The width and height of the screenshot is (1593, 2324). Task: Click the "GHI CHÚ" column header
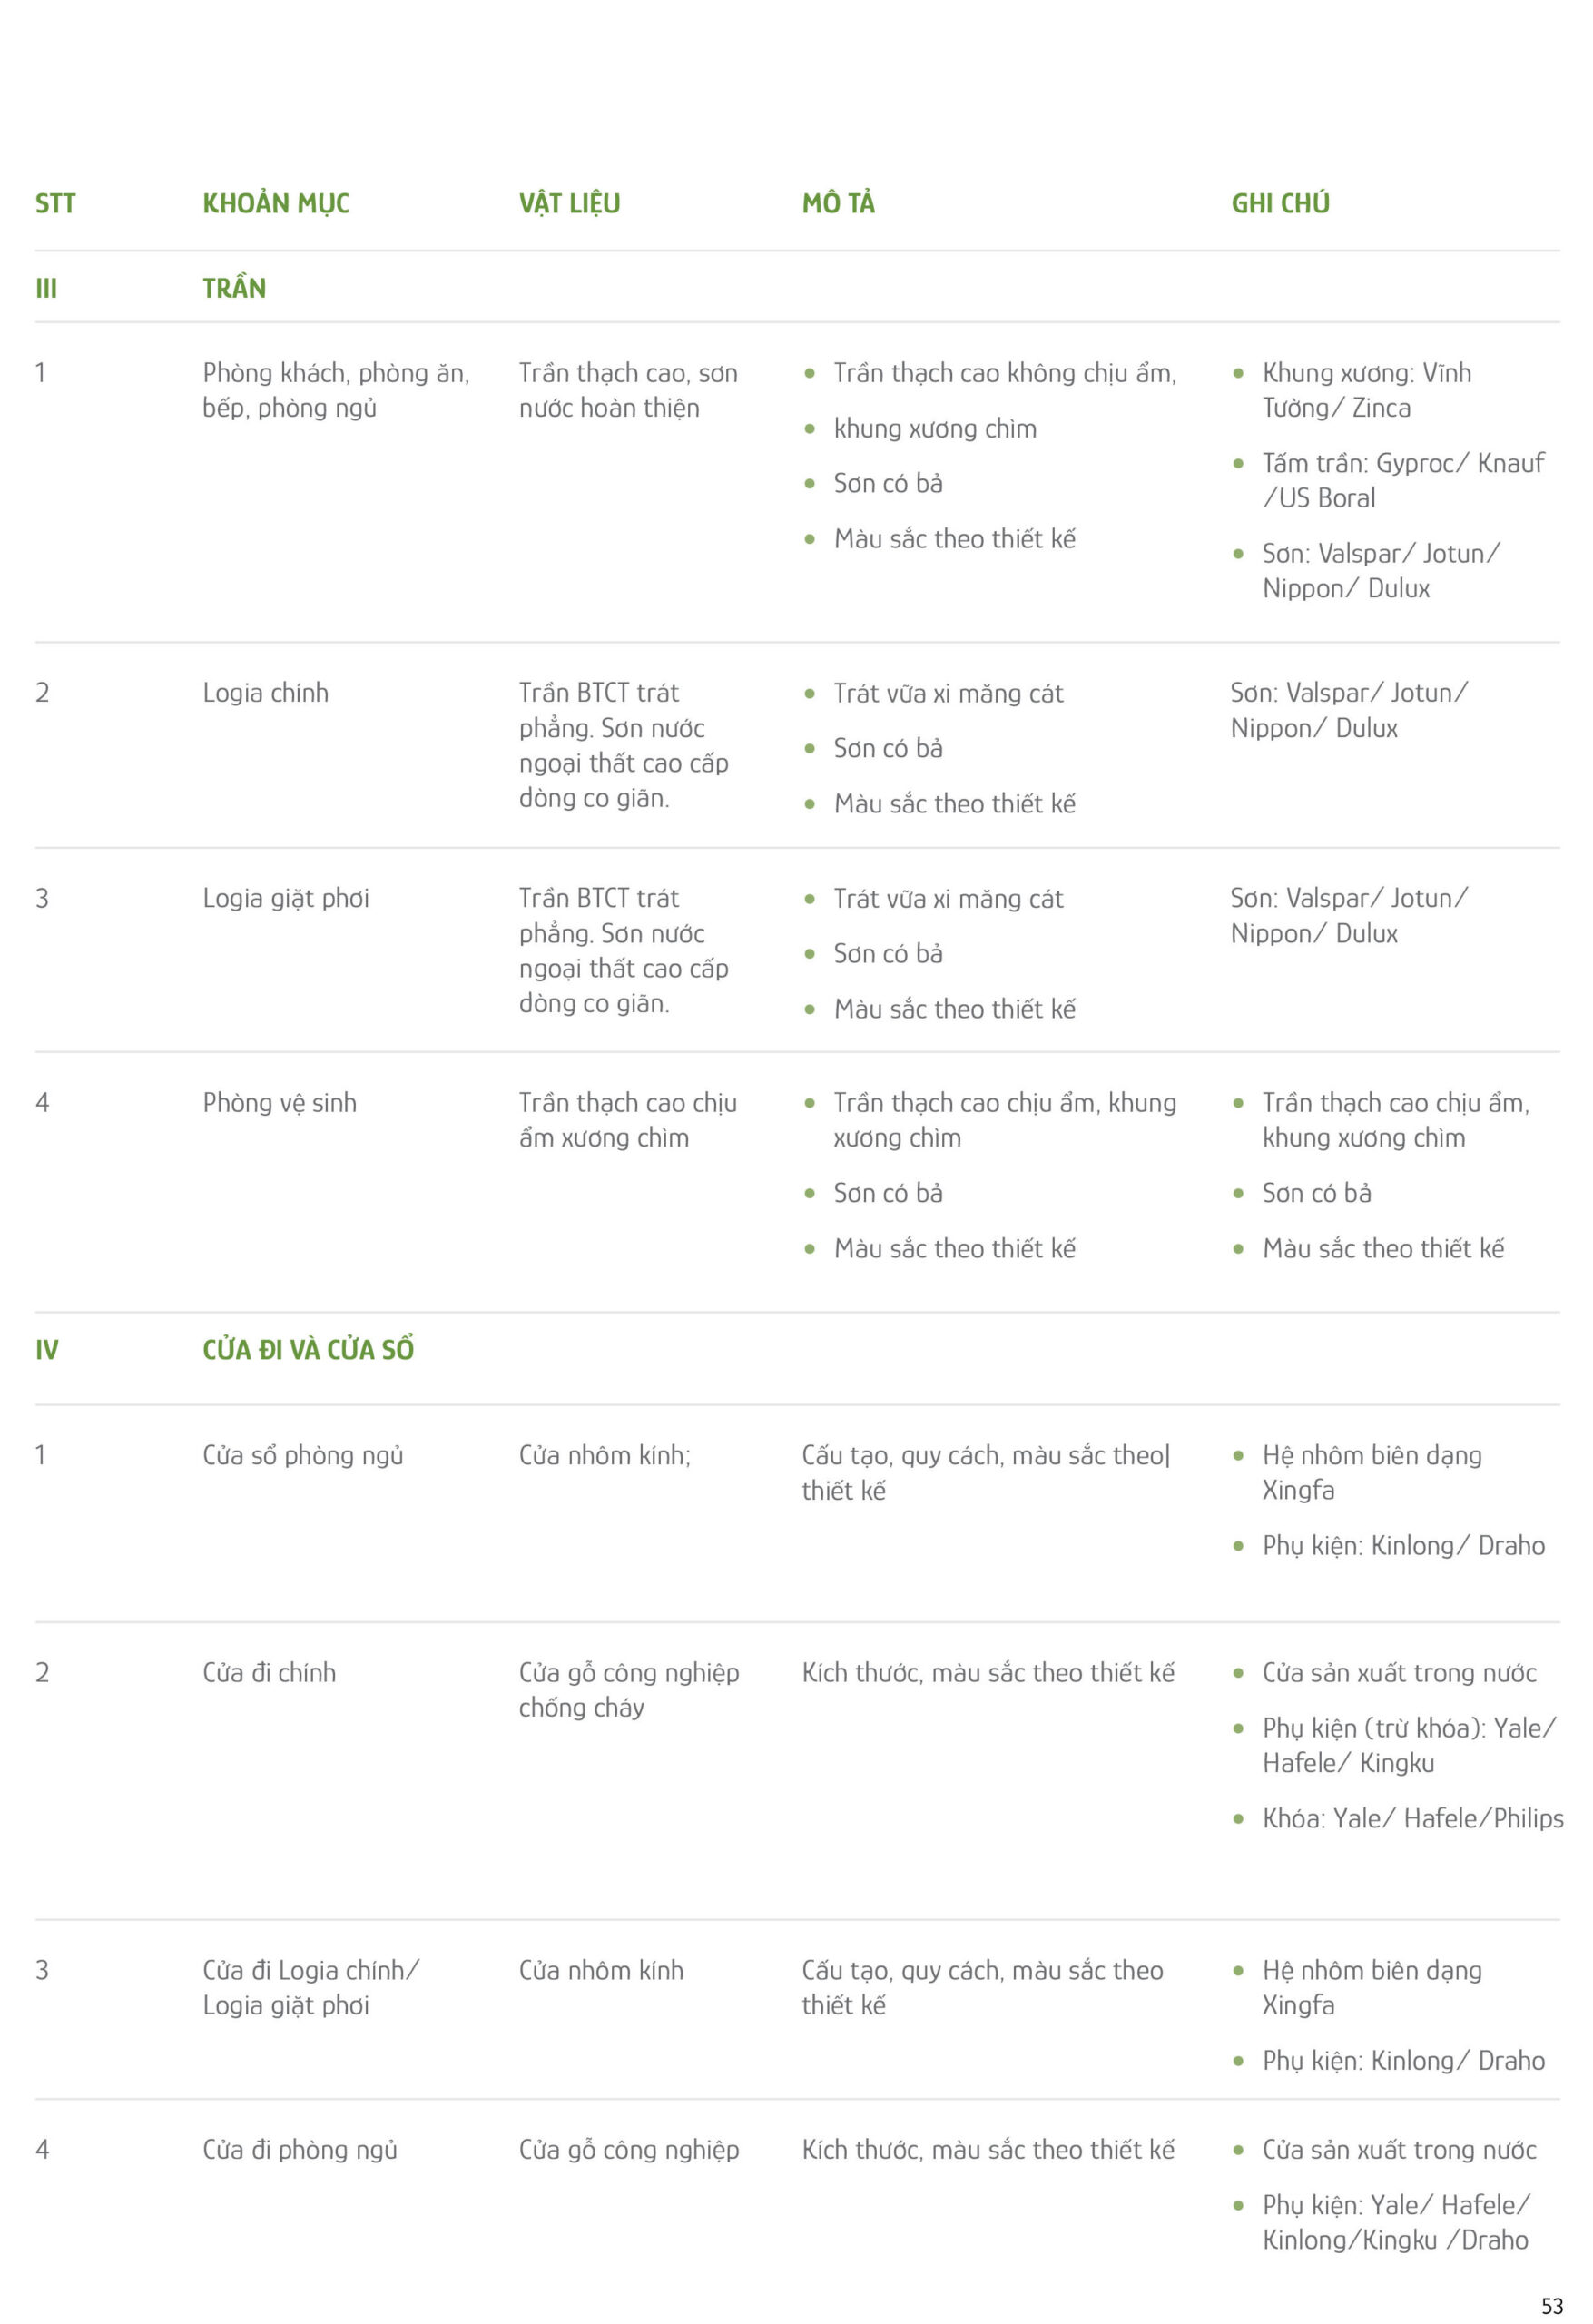1280,204
